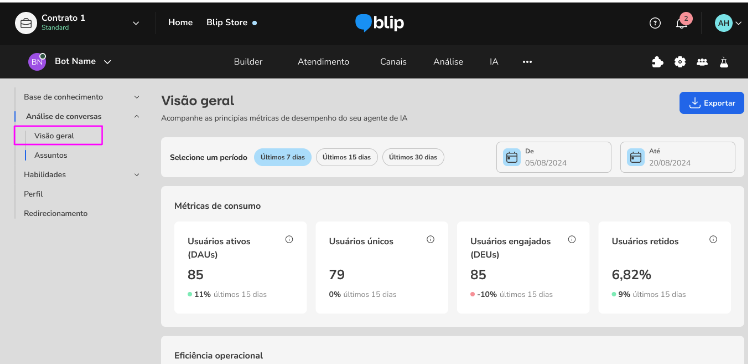Show info for Usuários únicos
Viewport: 748px width, 364px height.
click(x=430, y=239)
